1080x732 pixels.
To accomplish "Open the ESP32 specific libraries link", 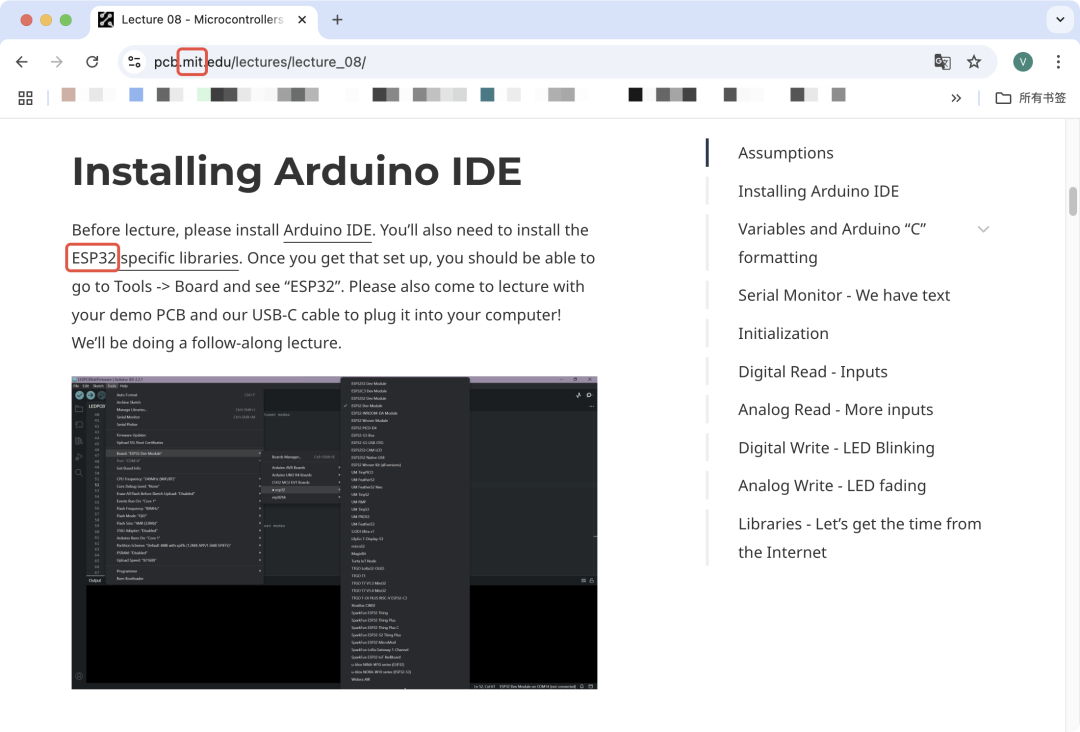I will click(x=155, y=258).
